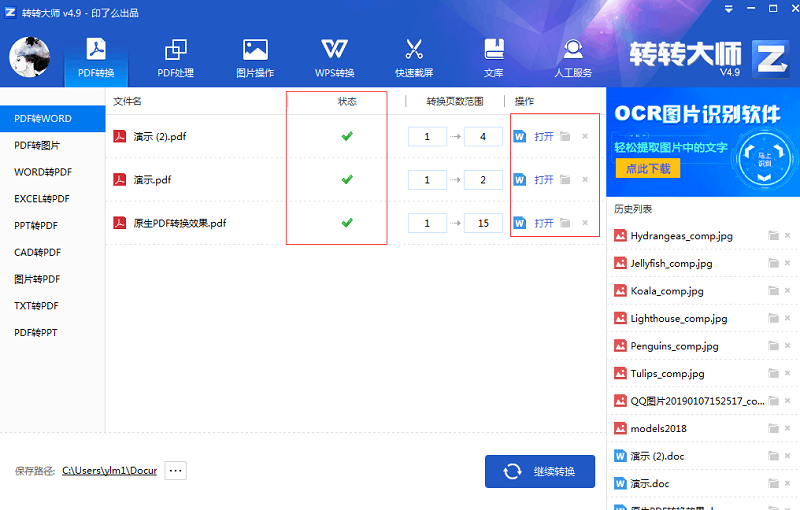Open folder for models2018 history item

[773, 428]
